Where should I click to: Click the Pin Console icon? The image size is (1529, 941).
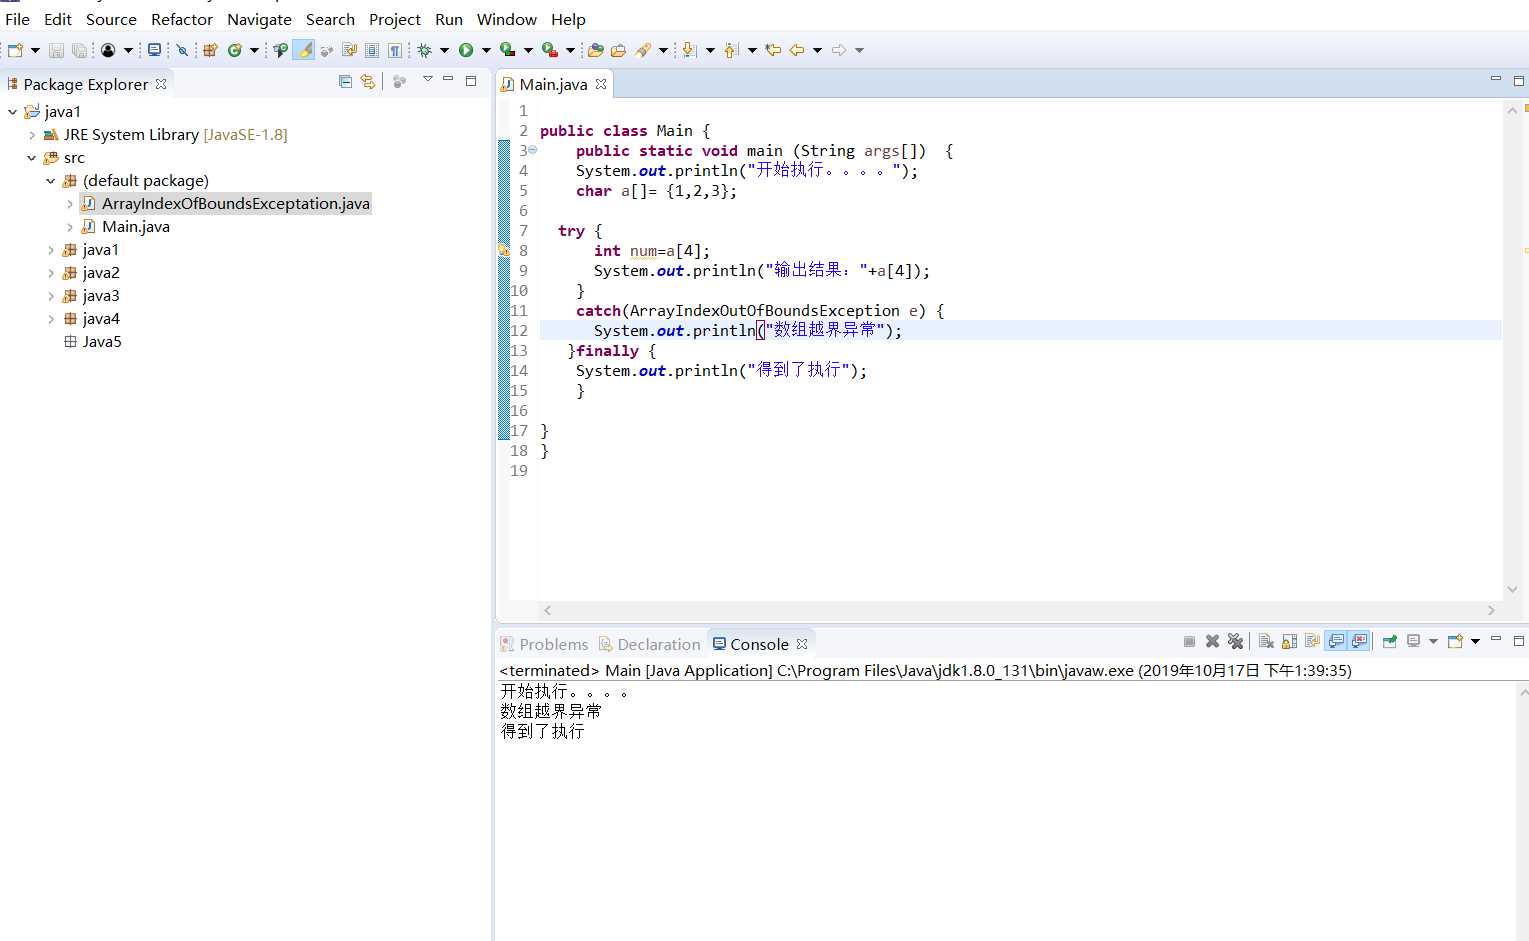click(1389, 642)
